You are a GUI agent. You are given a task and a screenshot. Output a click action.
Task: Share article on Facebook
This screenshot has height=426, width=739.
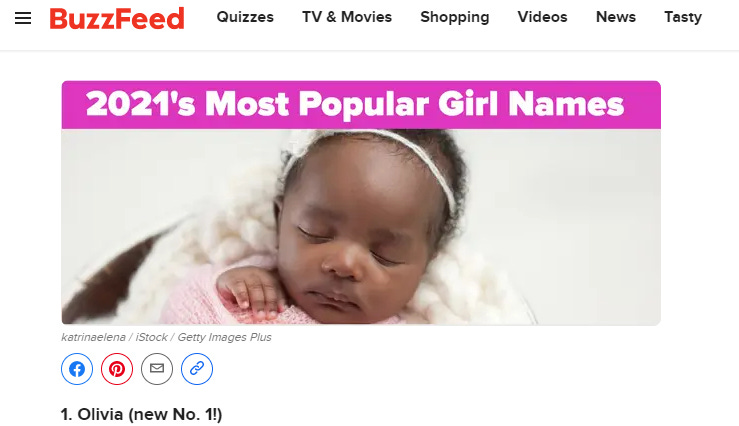77,369
